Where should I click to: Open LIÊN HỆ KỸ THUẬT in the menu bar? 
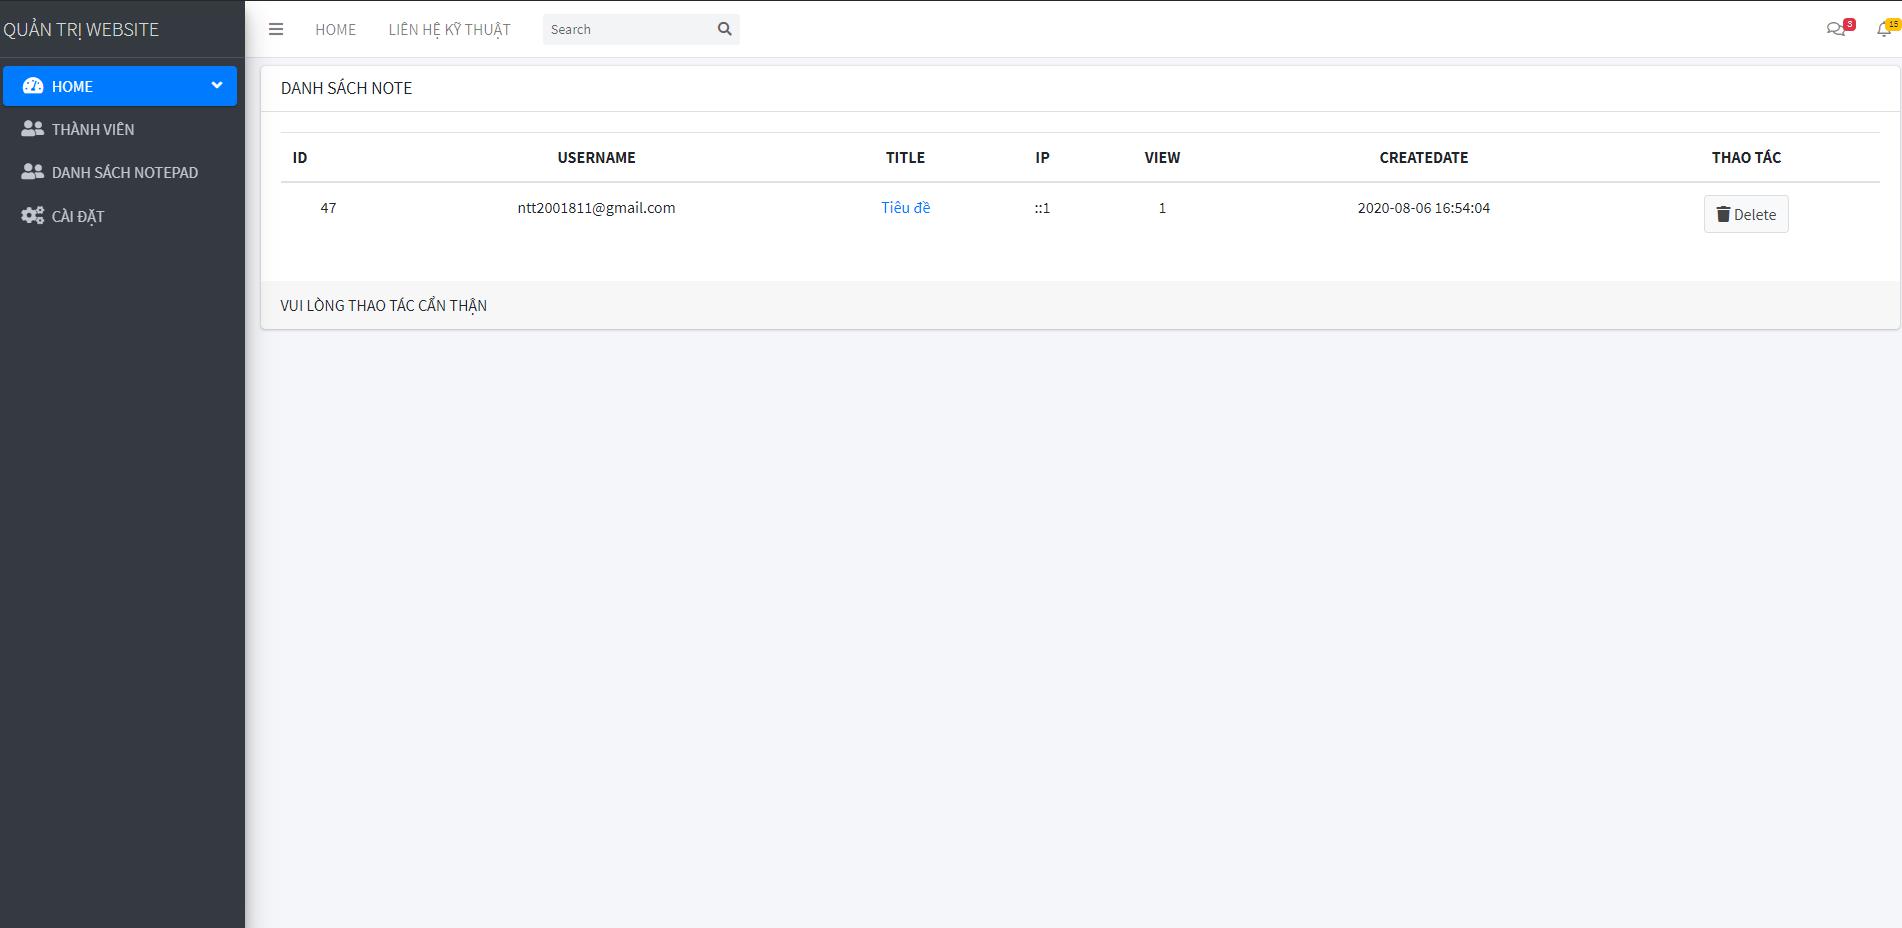pyautogui.click(x=450, y=29)
